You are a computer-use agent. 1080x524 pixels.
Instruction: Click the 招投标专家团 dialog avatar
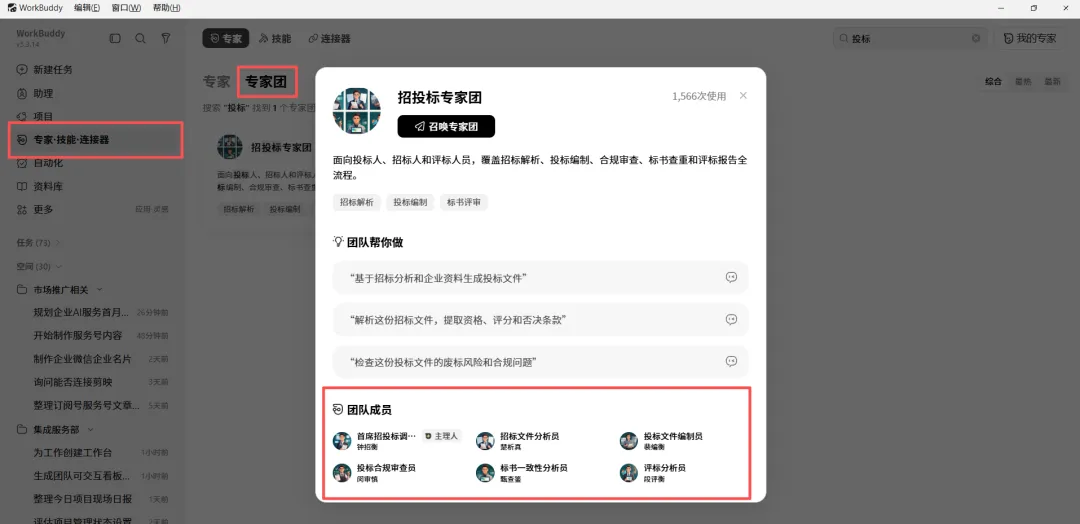tap(357, 111)
